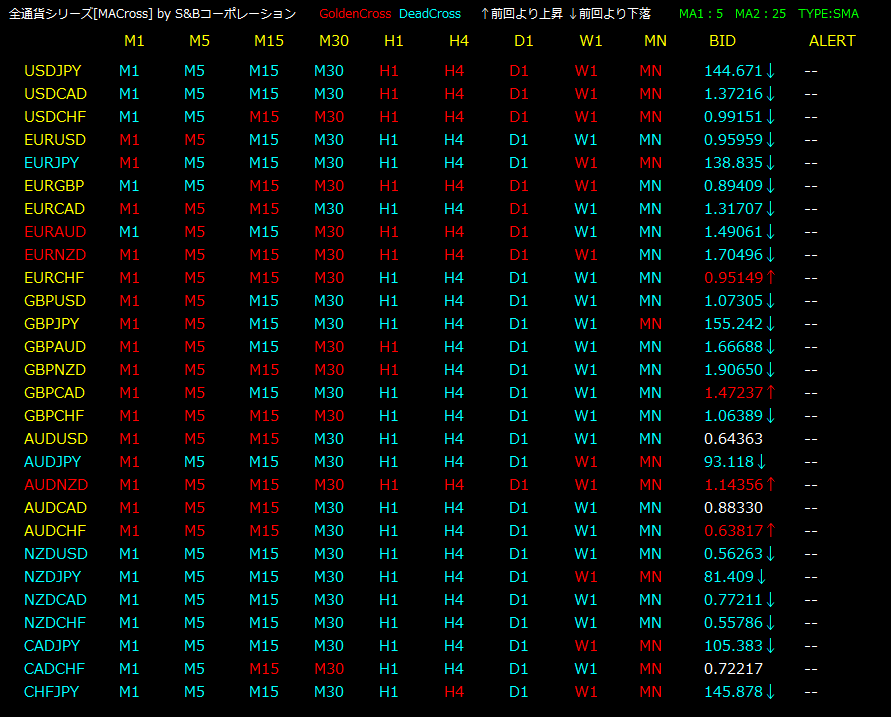The image size is (891, 717).
Task: Click the cyan DeadCross legend label
Action: tap(430, 14)
